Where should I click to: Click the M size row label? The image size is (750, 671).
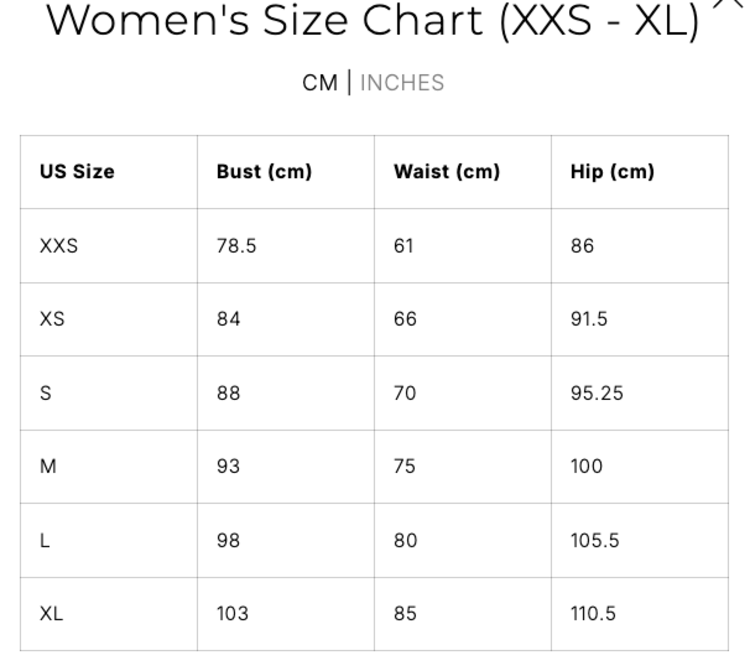point(48,466)
